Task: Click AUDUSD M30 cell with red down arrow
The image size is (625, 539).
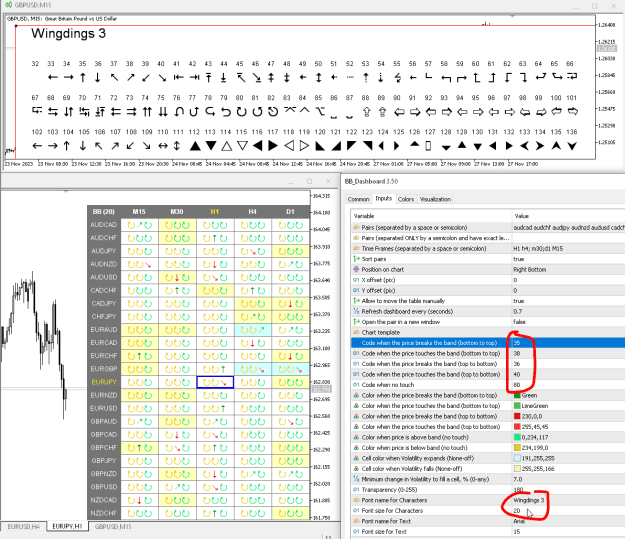Action: coord(177,277)
